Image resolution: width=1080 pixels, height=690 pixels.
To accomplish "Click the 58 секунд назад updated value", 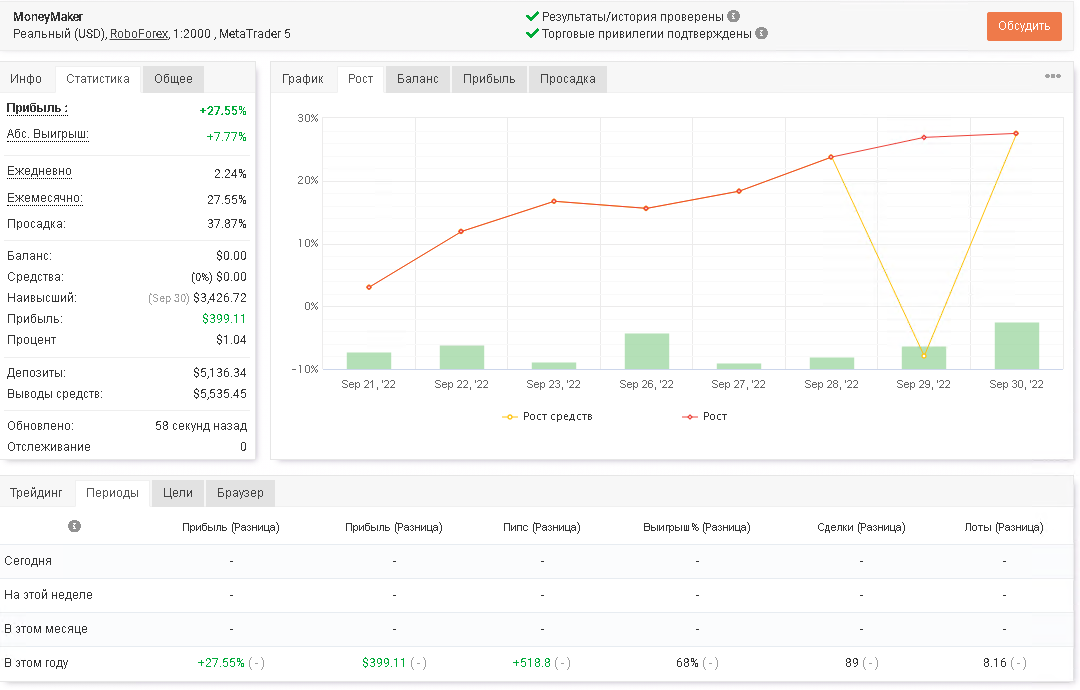I will [200, 426].
